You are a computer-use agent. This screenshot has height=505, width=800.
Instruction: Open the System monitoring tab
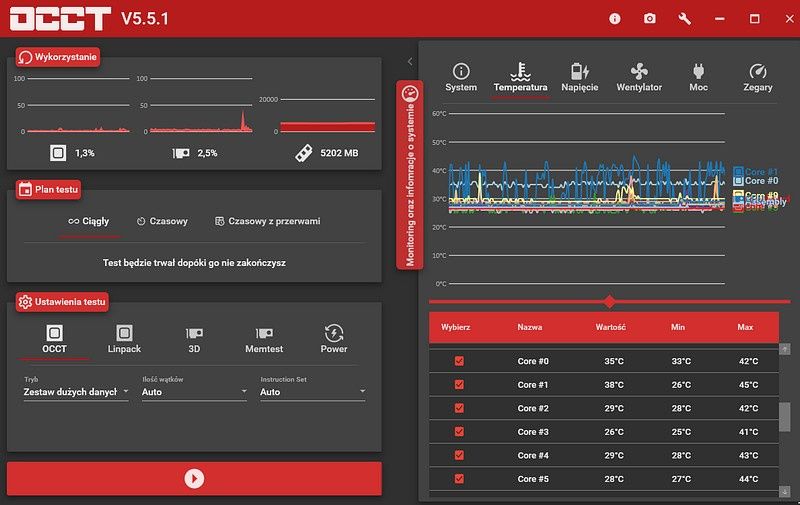coord(461,78)
